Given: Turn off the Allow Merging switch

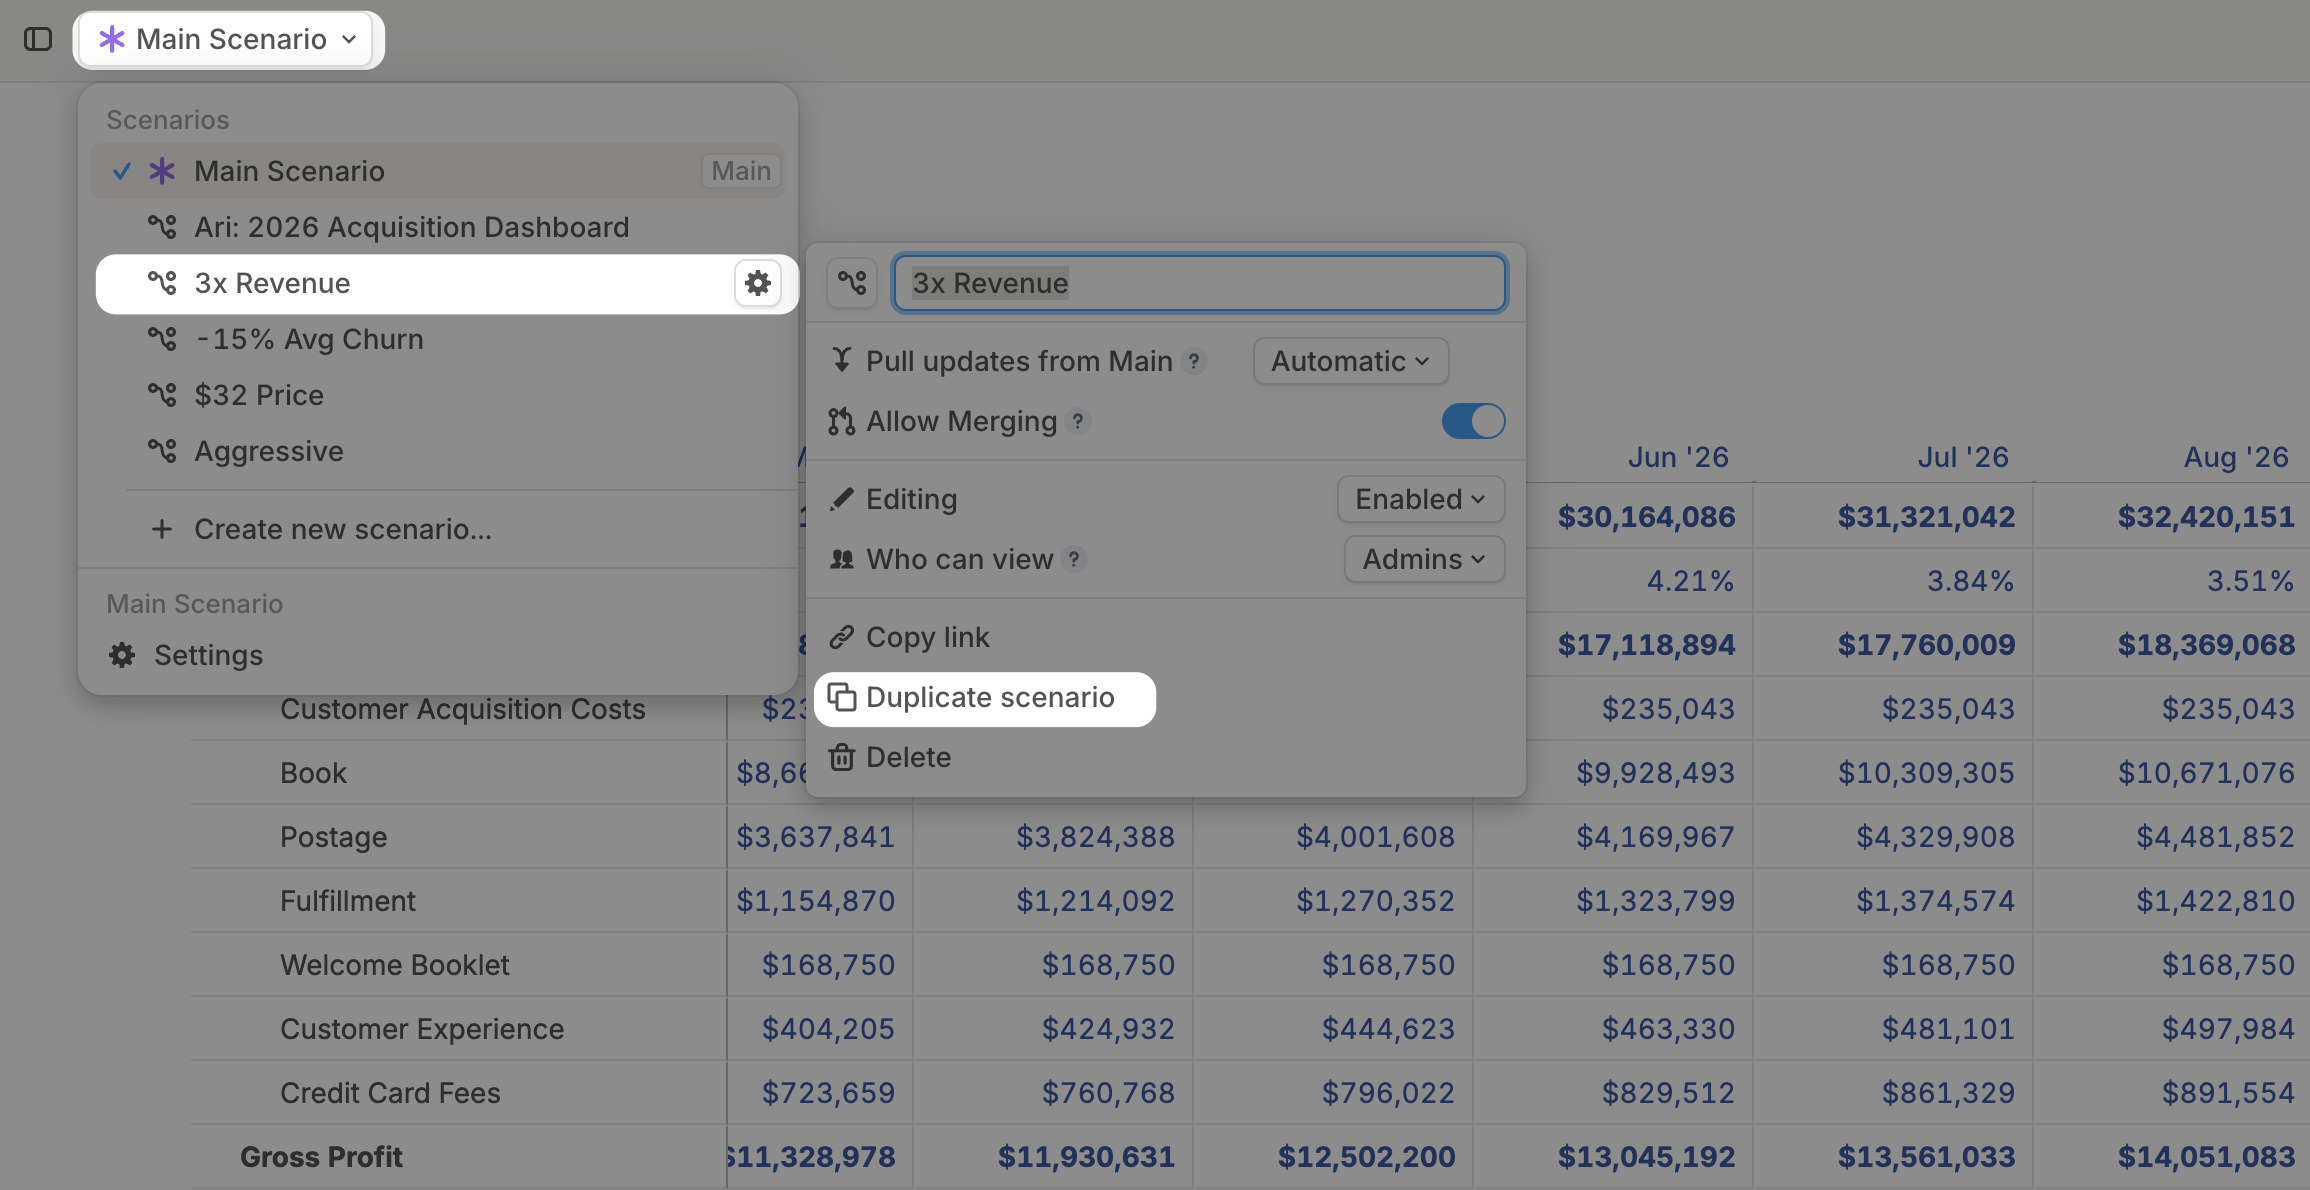Looking at the screenshot, I should 1473,421.
